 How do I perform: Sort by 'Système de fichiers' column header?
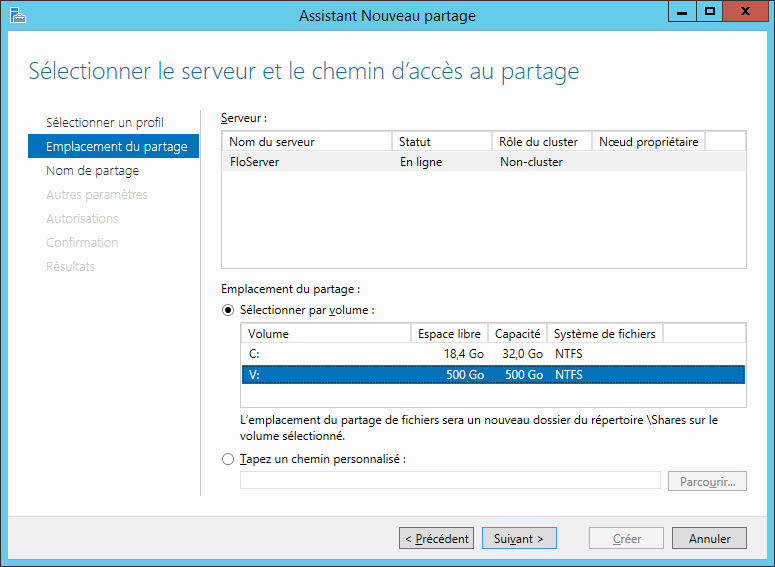(604, 334)
